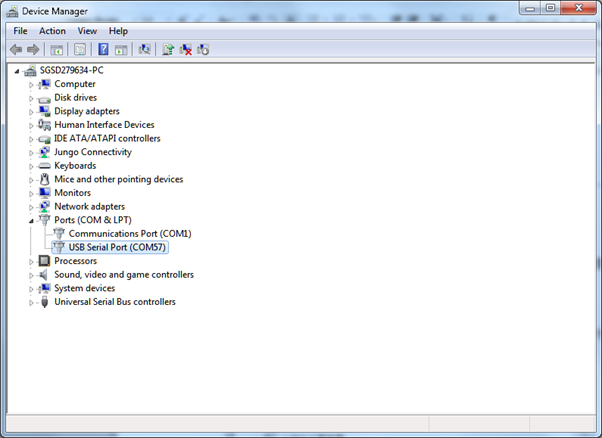Expand the Disk drives node
This screenshot has height=438, width=602.
[x=31, y=98]
